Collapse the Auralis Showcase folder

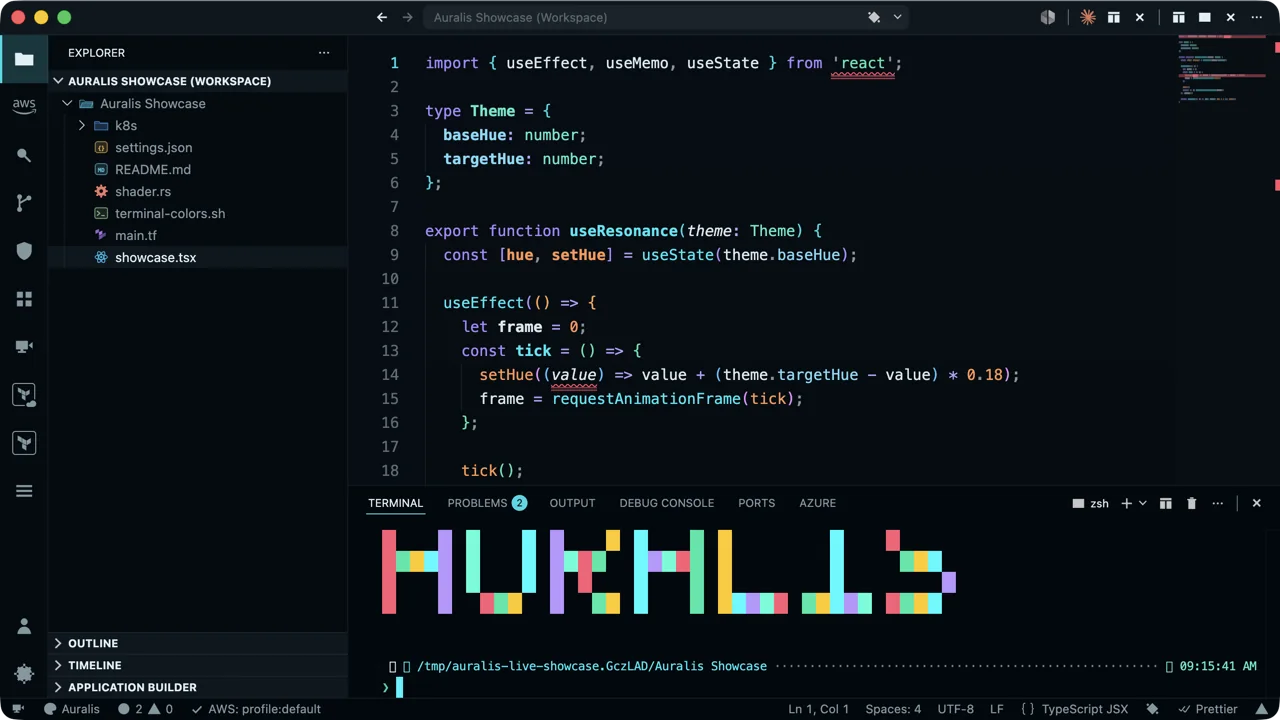tap(67, 103)
